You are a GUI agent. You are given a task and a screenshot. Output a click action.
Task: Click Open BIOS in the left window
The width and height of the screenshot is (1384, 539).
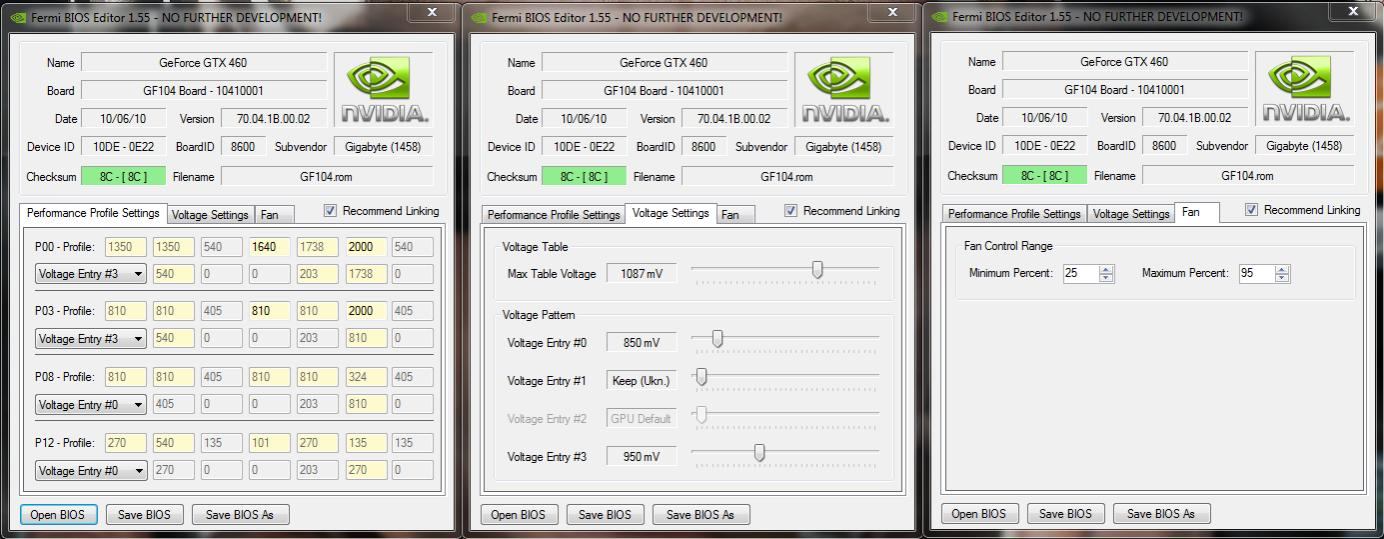click(59, 514)
